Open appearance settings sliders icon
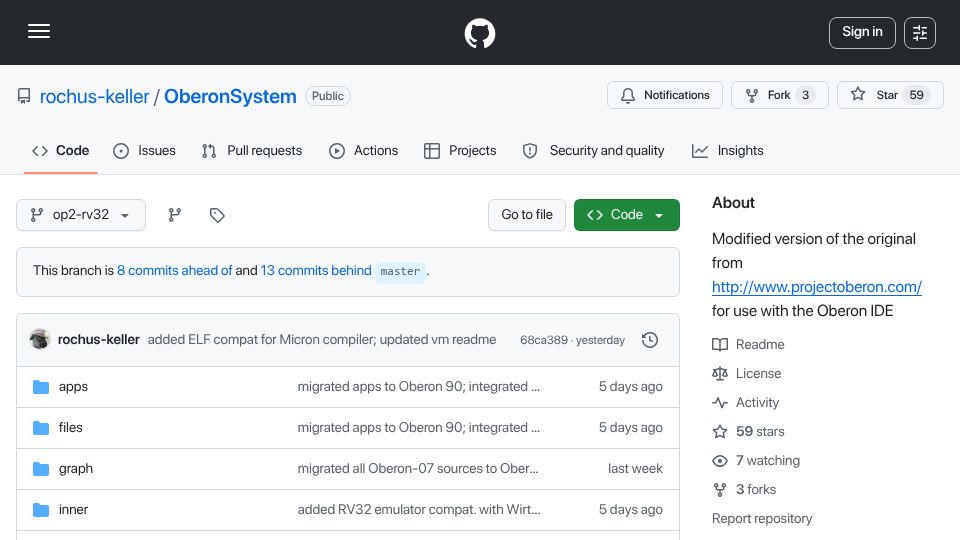960x540 pixels. [x=920, y=32]
